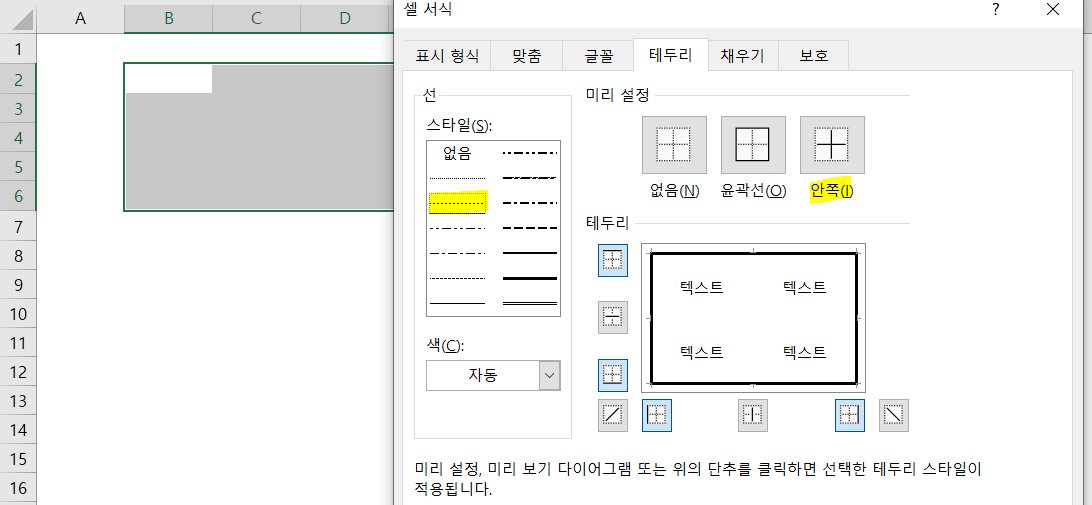This screenshot has height=505, width=1092.
Task: Apply the 윤곽선(O) outline preset icon
Action: click(753, 145)
